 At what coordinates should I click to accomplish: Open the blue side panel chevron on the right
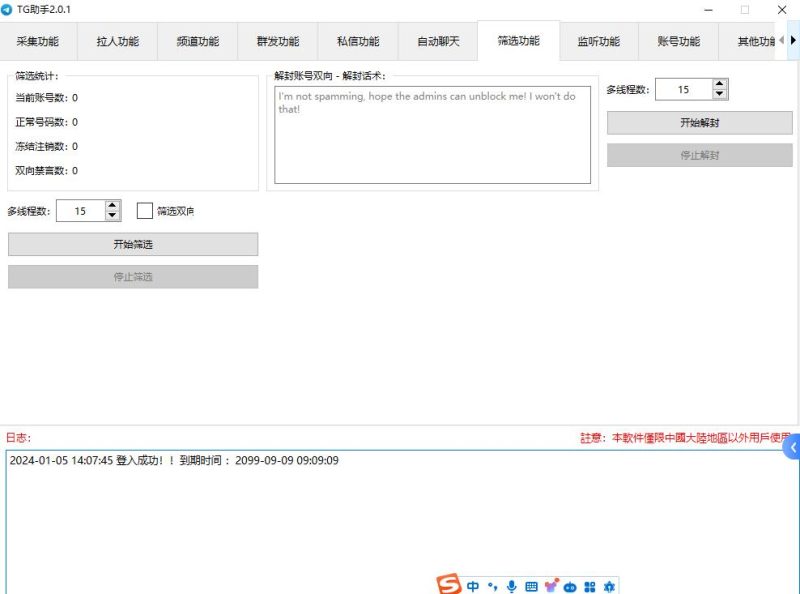(x=791, y=448)
